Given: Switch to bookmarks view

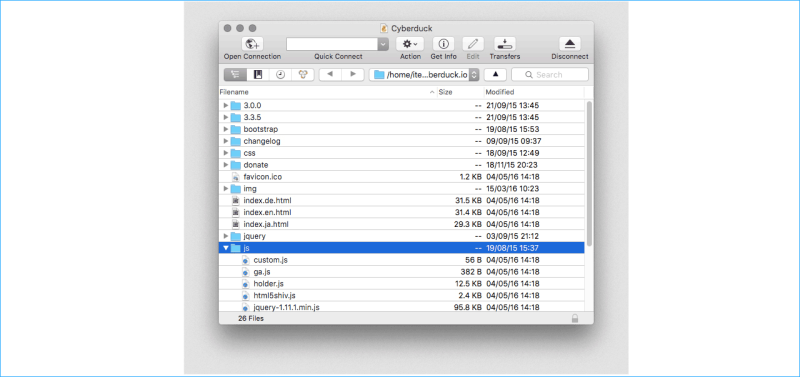Looking at the screenshot, I should click(x=258, y=74).
